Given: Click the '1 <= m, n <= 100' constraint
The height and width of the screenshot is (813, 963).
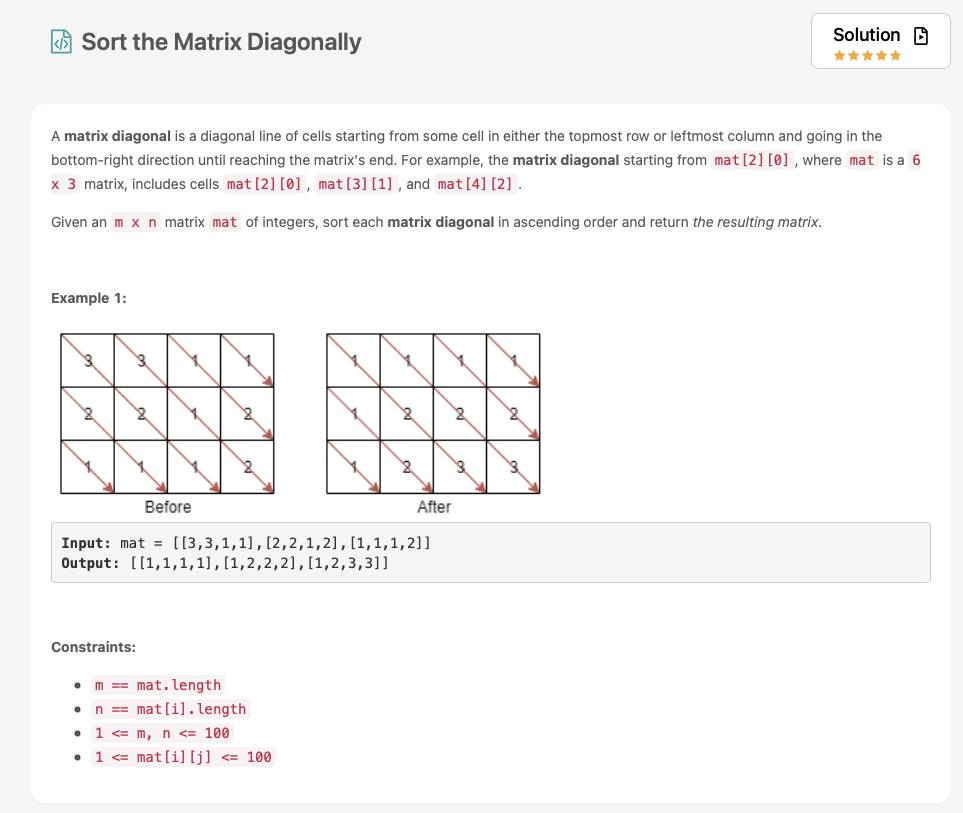Looking at the screenshot, I should [x=162, y=733].
